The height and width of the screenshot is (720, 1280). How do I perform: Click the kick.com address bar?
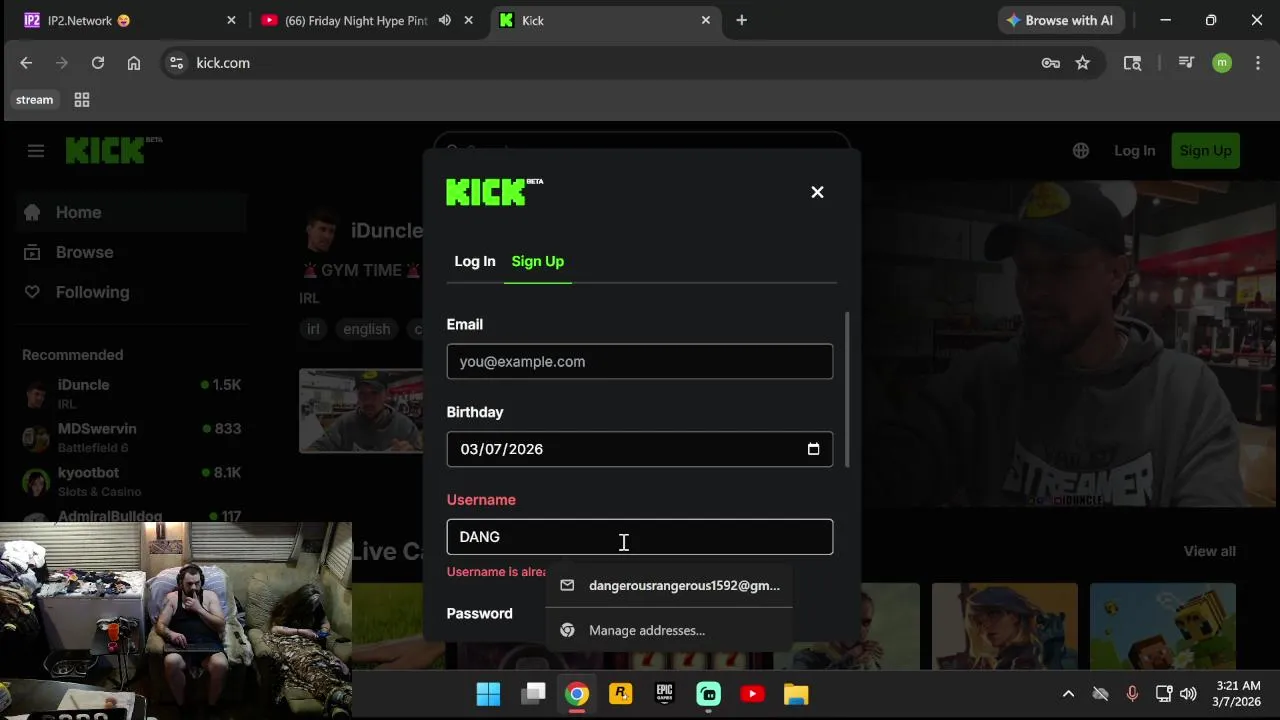pos(600,63)
